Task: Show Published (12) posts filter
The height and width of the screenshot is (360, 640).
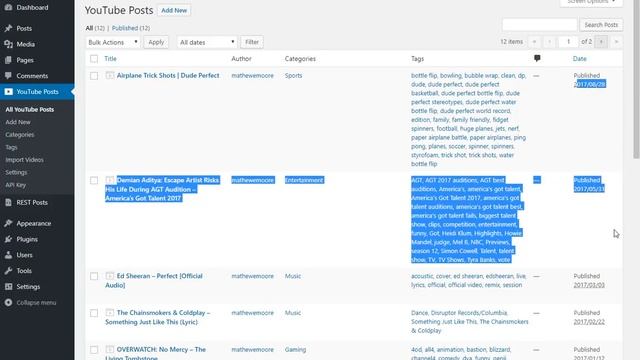Action: (131, 28)
